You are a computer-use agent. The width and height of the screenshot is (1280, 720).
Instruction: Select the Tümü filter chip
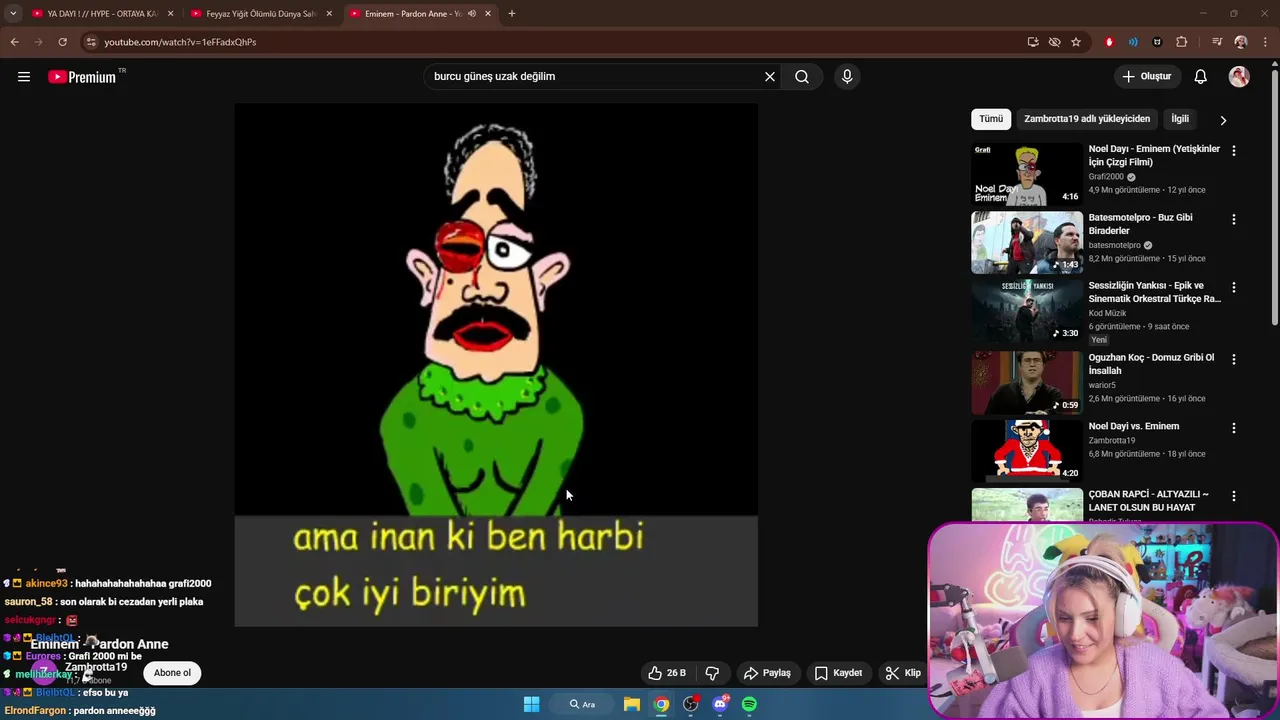click(x=991, y=119)
